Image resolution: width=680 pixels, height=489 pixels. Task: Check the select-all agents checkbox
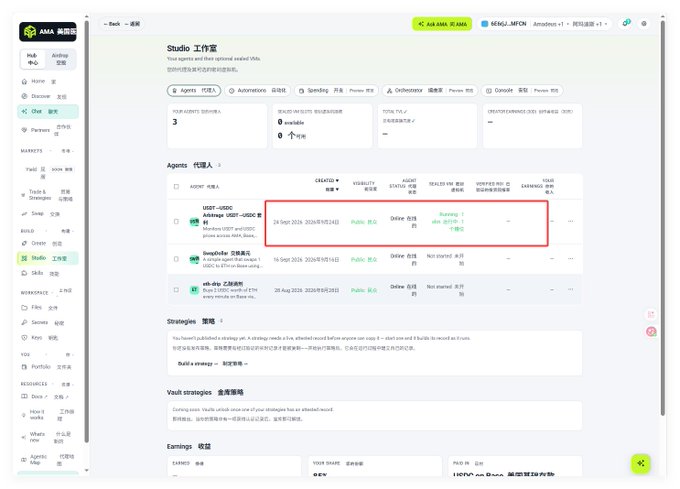pyautogui.click(x=176, y=186)
